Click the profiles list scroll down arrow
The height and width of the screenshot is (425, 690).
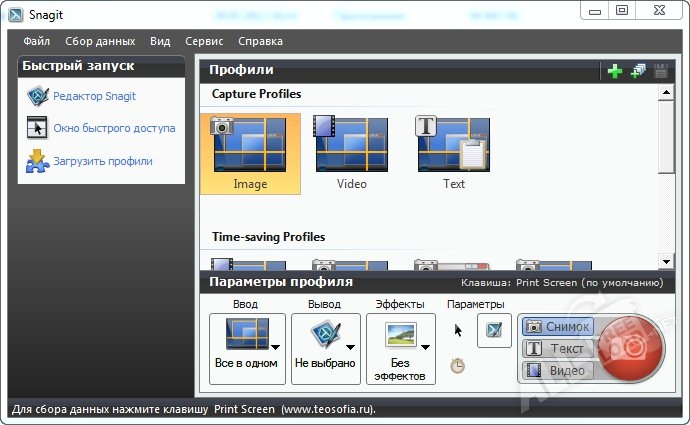[666, 260]
